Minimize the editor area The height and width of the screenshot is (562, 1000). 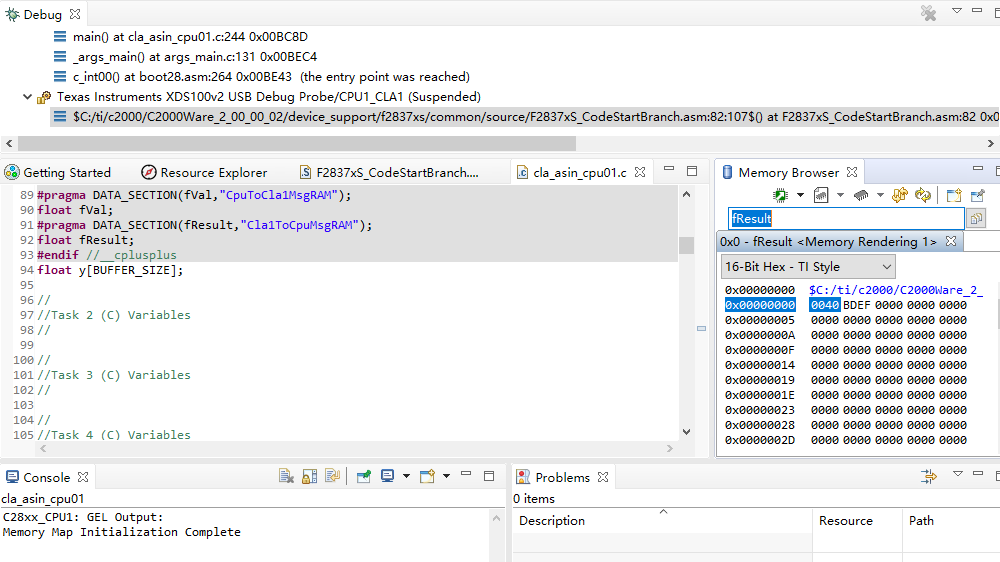coord(668,169)
